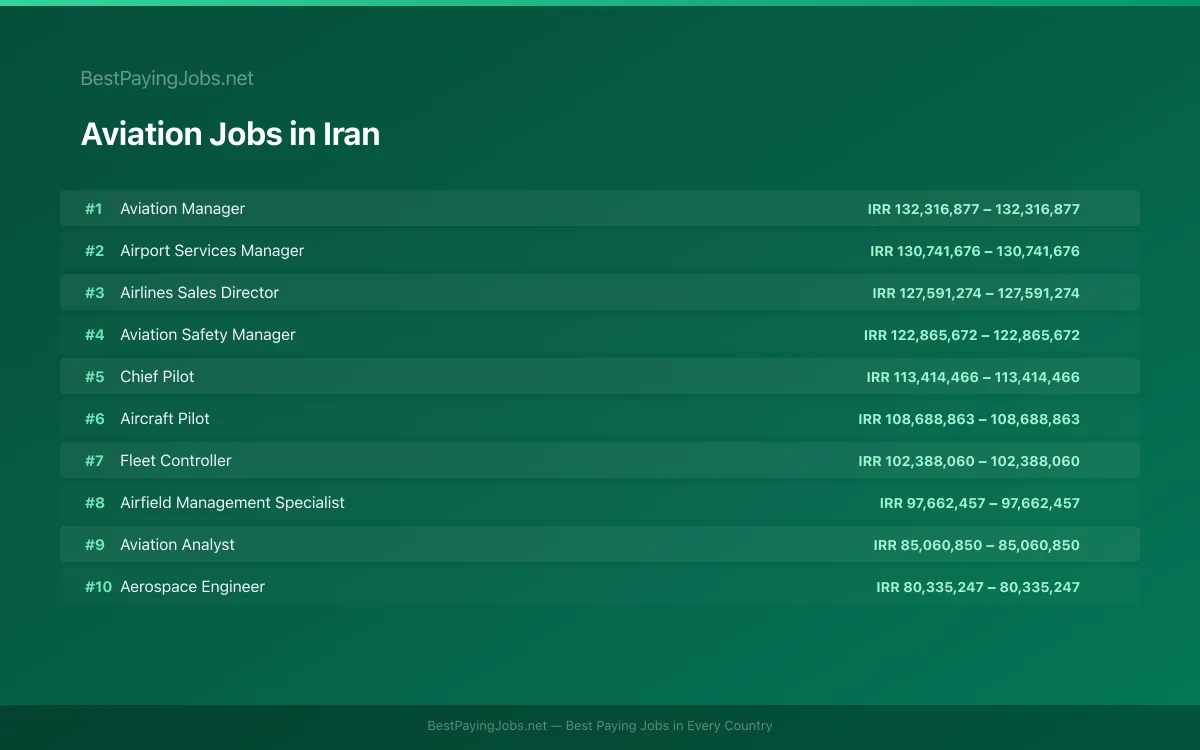Image resolution: width=1200 pixels, height=750 pixels.
Task: Select the Aviation Manager job title
Action: pyautogui.click(x=182, y=209)
